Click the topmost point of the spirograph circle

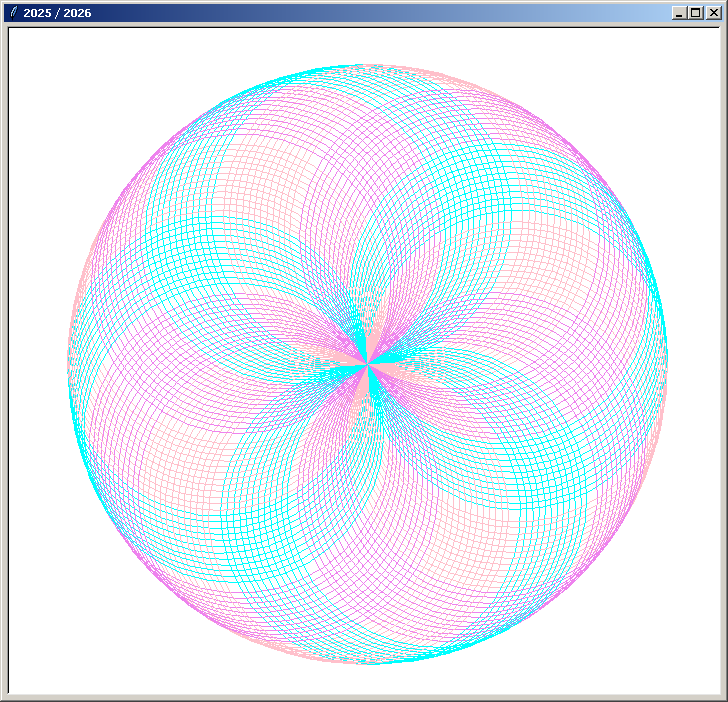(368, 65)
